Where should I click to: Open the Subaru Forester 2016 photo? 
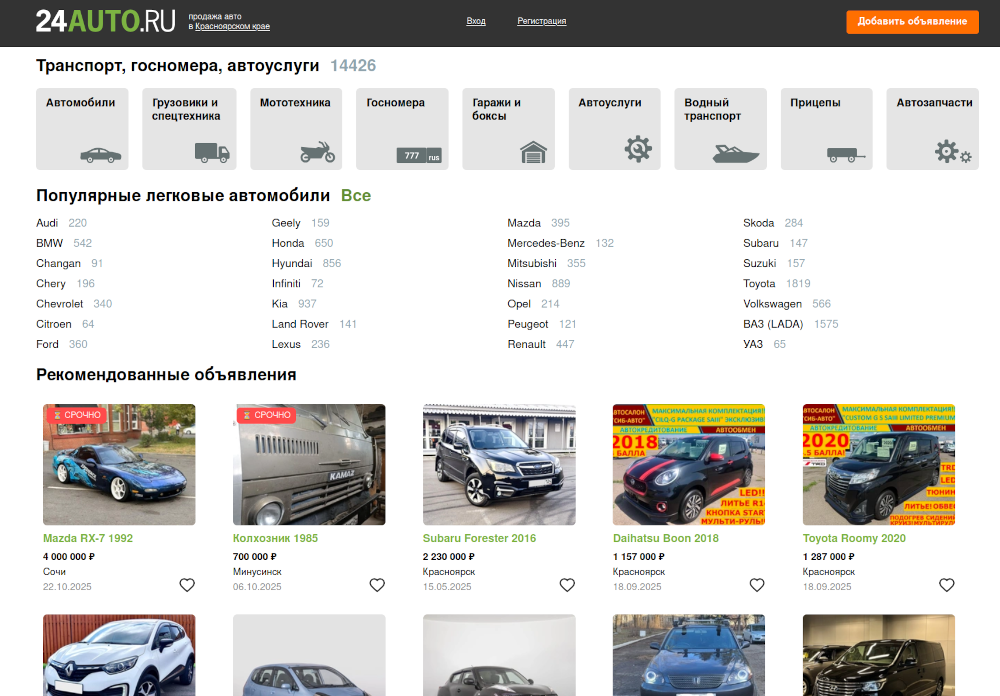click(499, 464)
